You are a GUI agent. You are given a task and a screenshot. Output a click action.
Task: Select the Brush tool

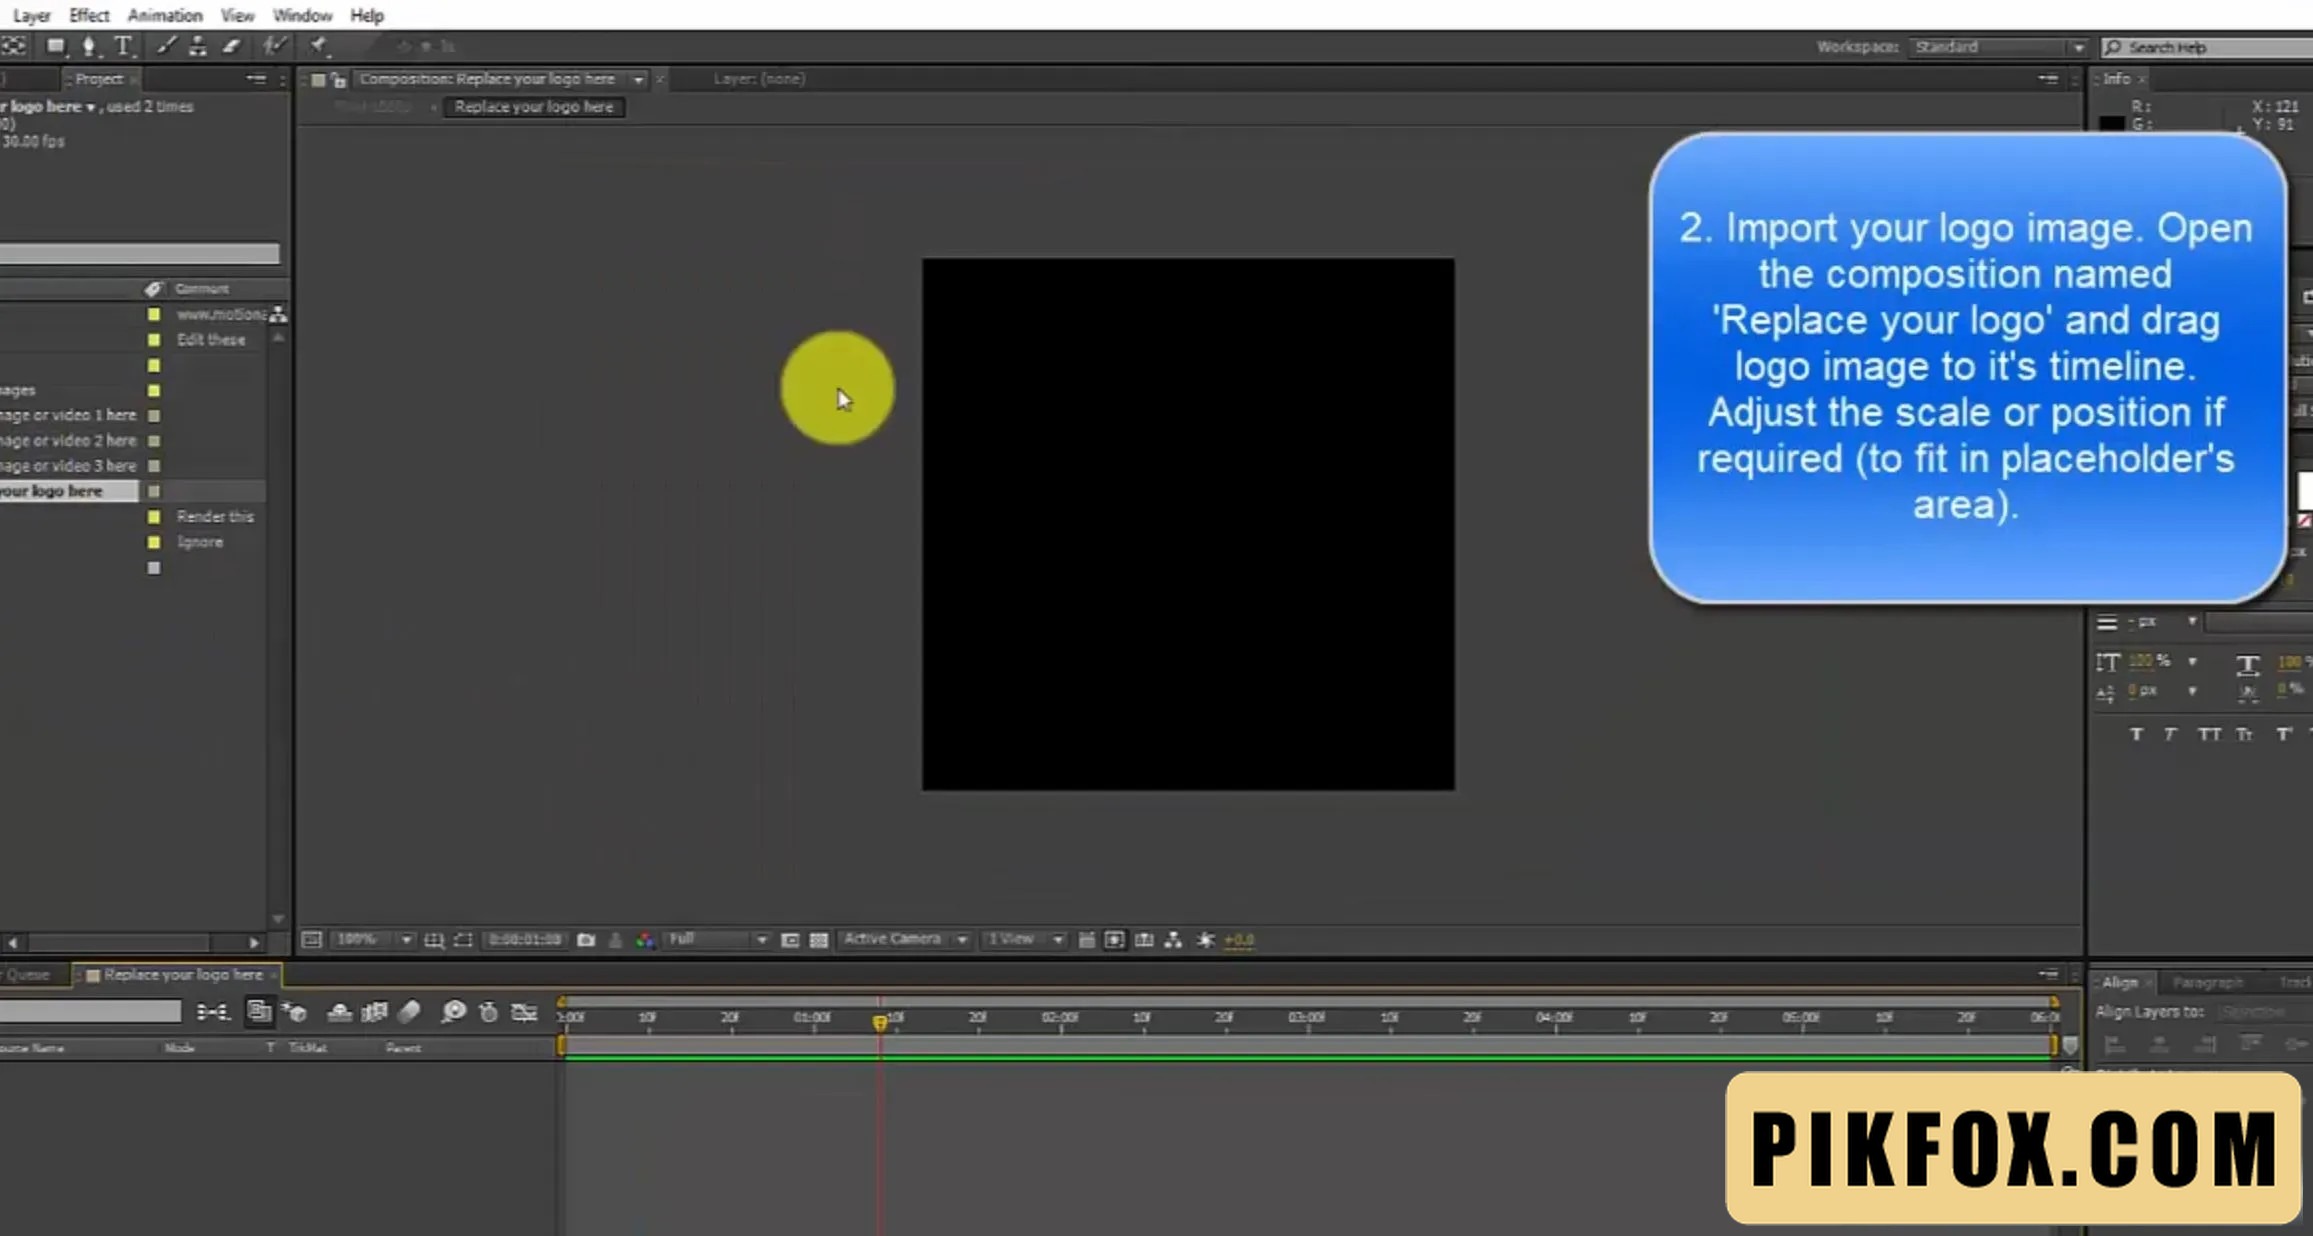pos(166,46)
